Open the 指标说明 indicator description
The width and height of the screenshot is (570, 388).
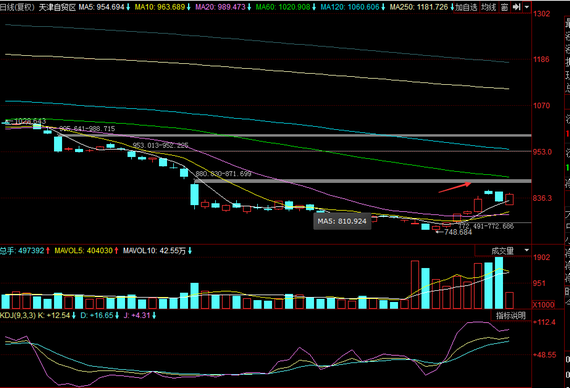tap(511, 315)
